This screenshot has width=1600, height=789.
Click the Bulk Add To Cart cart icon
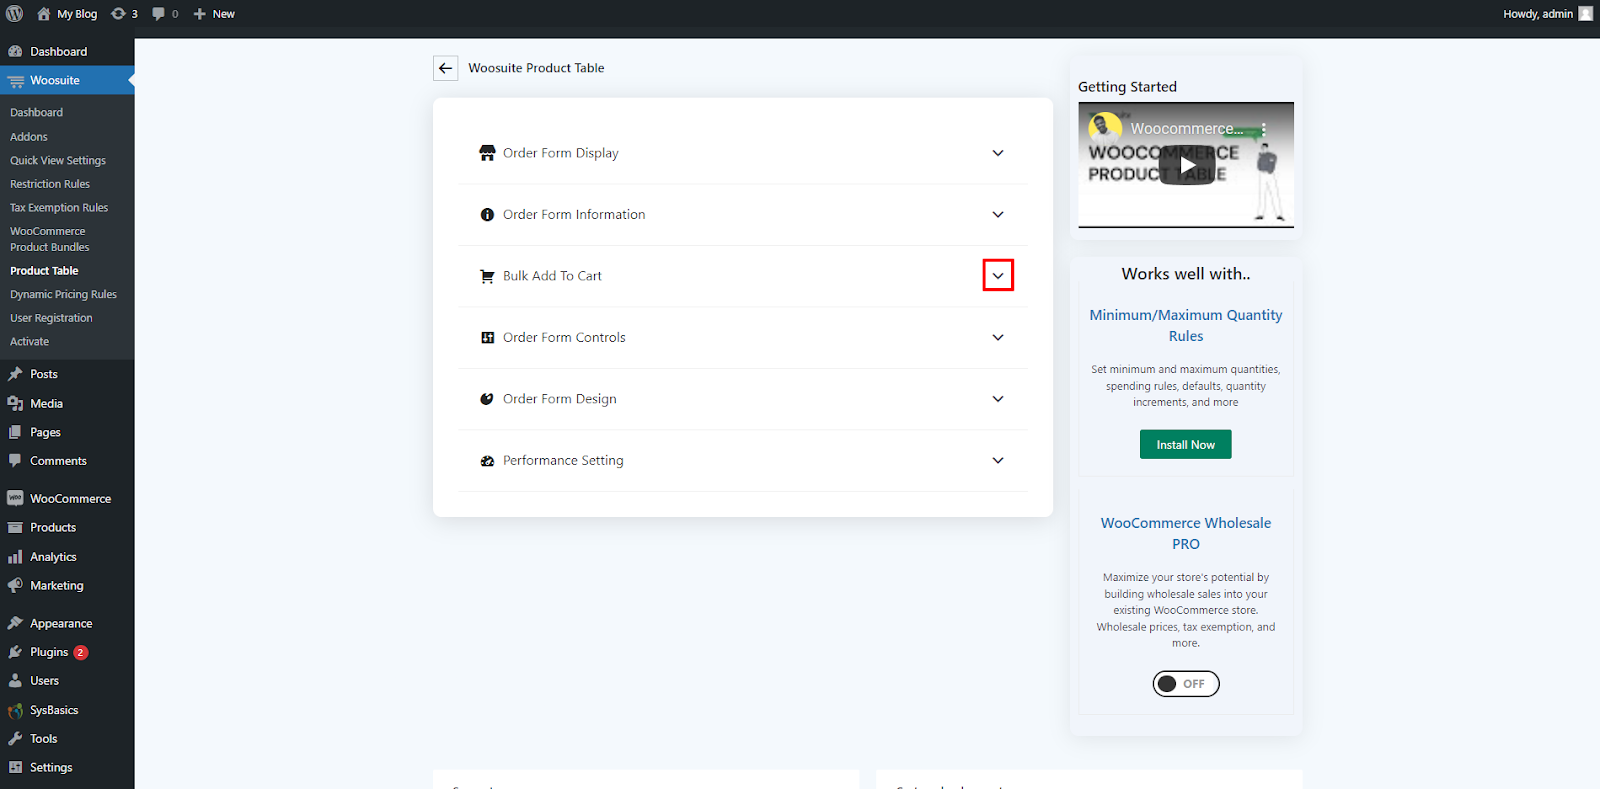click(x=487, y=276)
